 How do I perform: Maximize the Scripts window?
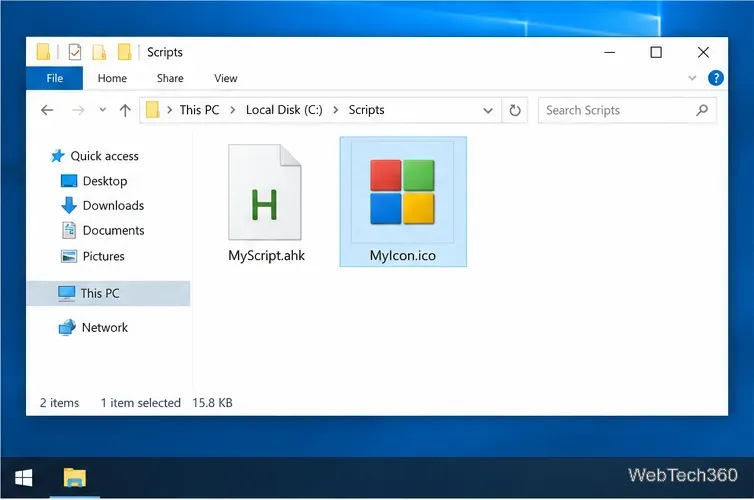[x=656, y=52]
